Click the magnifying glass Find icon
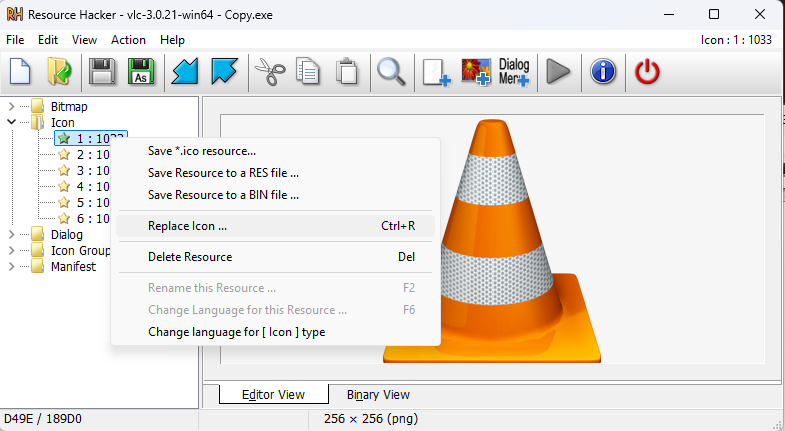Viewport: 785px width, 431px height. 391,72
